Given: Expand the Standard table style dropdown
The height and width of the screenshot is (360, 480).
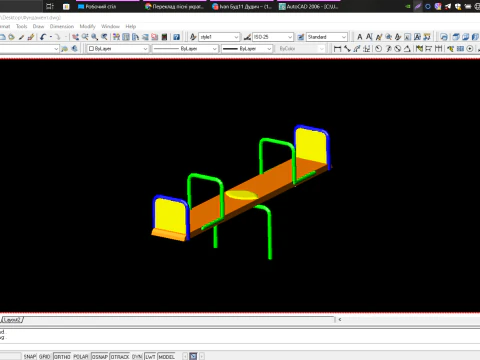Looking at the screenshot, I should tap(344, 37).
